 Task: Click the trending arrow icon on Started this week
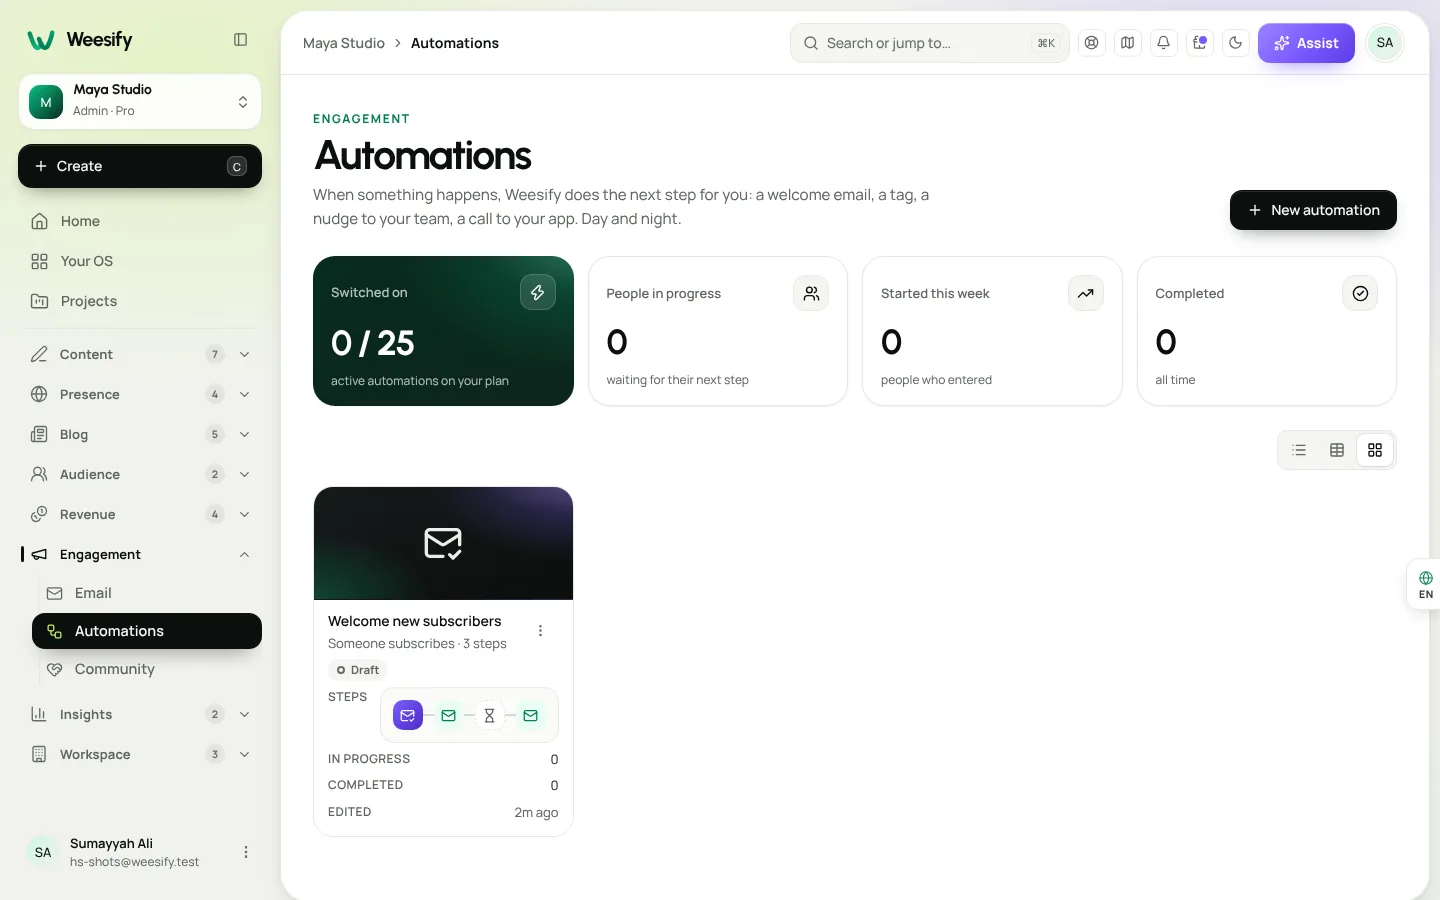[x=1086, y=293]
